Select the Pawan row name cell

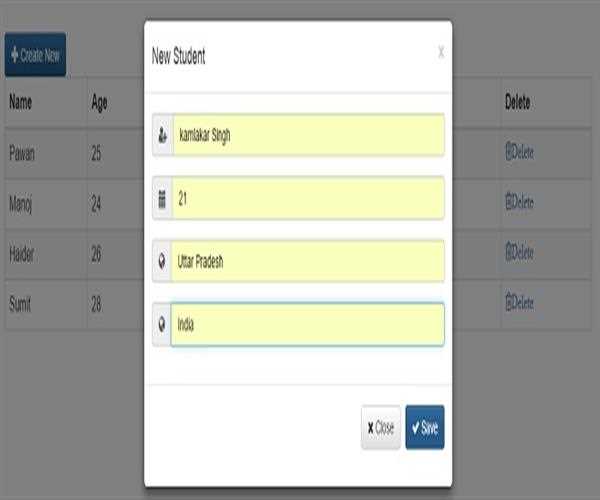tap(22, 153)
